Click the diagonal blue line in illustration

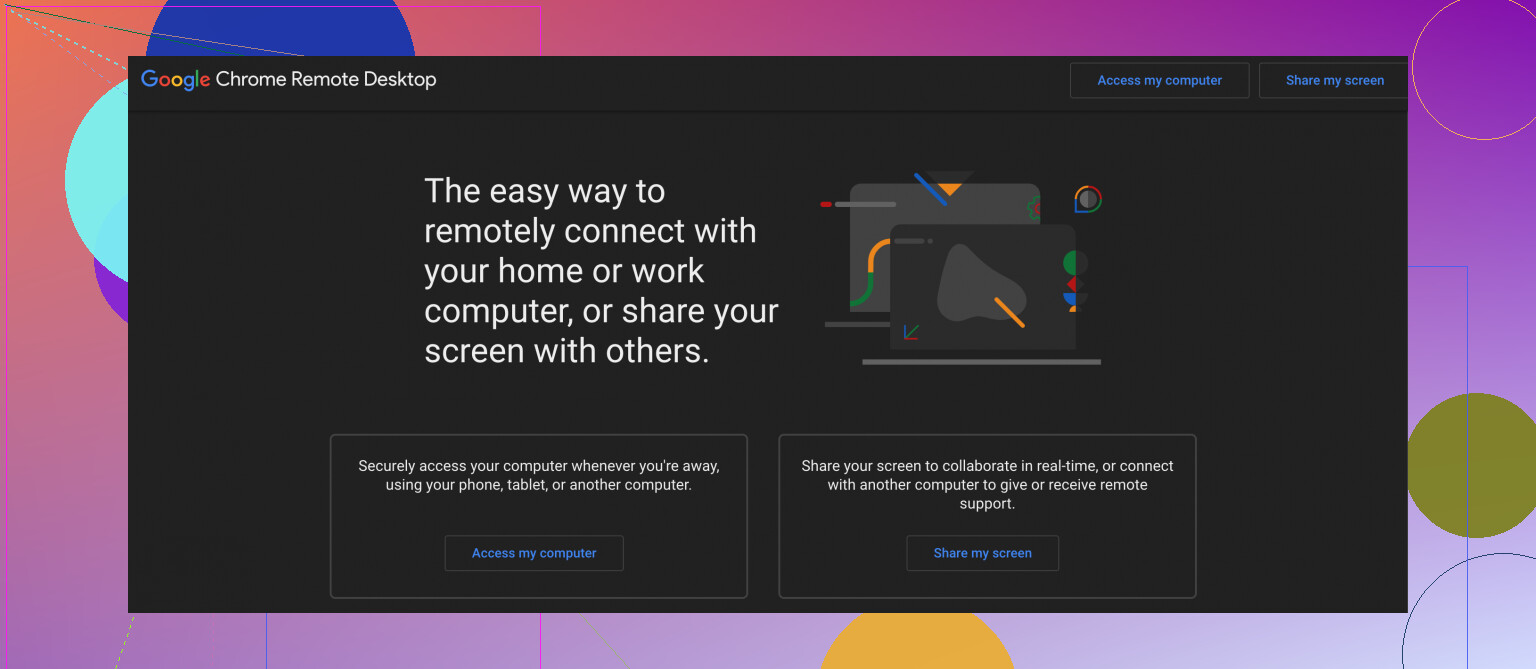pyautogui.click(x=930, y=189)
